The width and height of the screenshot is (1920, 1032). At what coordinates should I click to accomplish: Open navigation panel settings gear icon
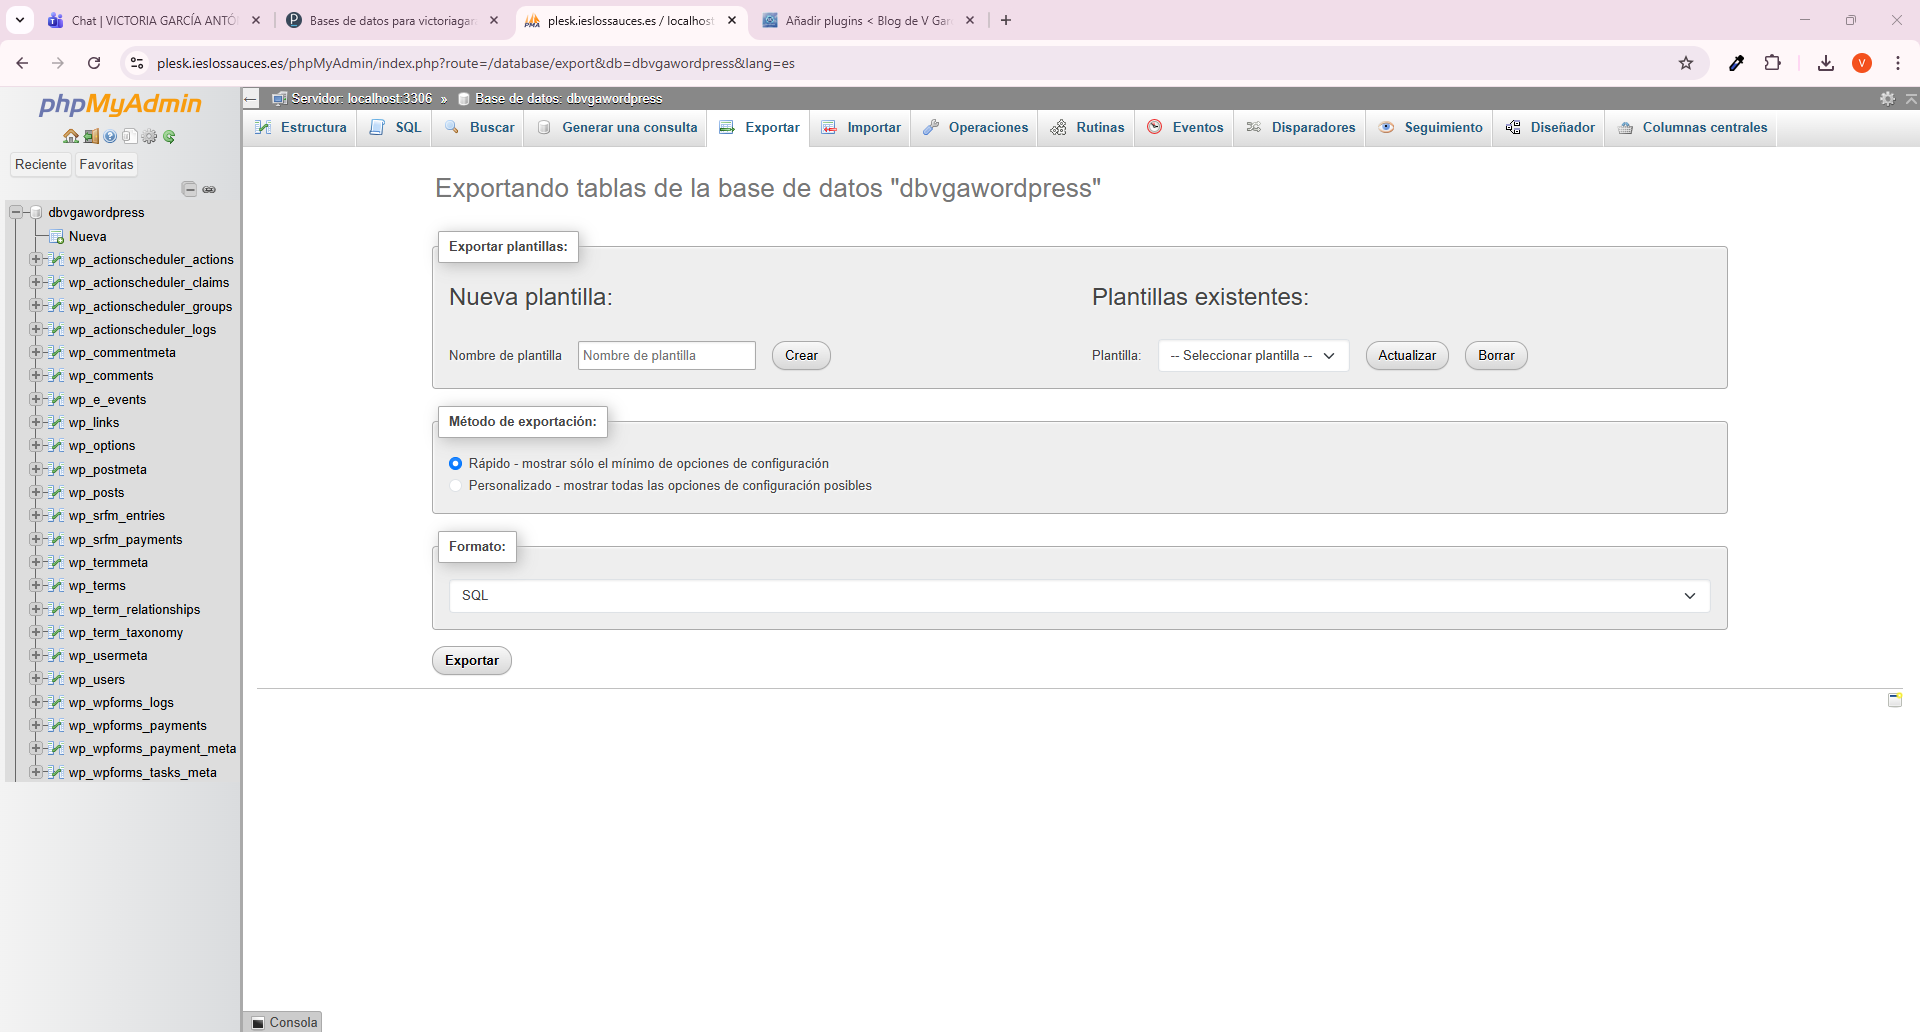(149, 137)
